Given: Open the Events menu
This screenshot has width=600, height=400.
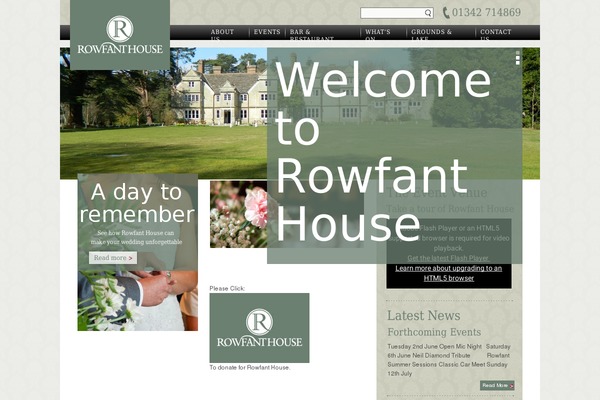Looking at the screenshot, I should (x=267, y=32).
